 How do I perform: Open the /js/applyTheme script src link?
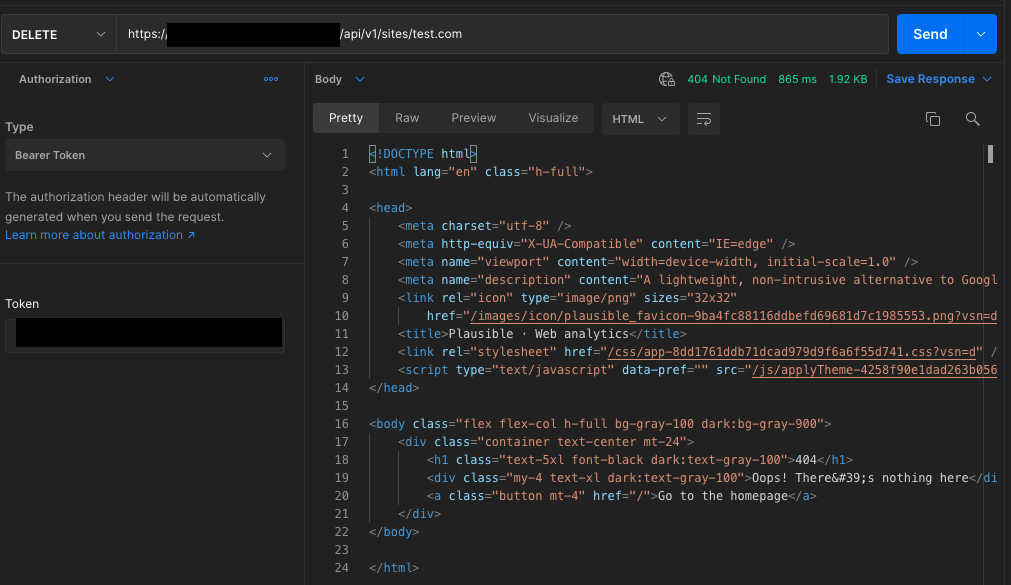(874, 370)
